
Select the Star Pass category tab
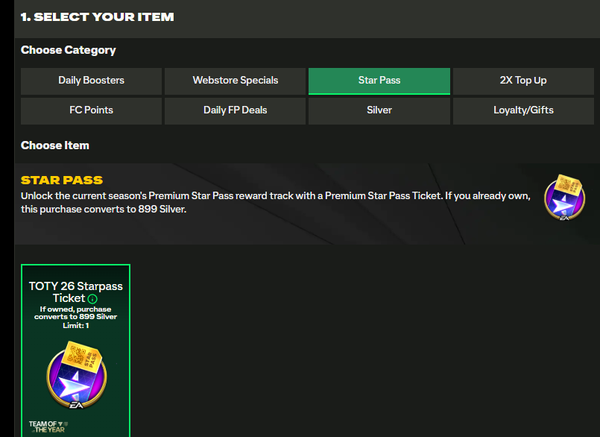tap(379, 80)
